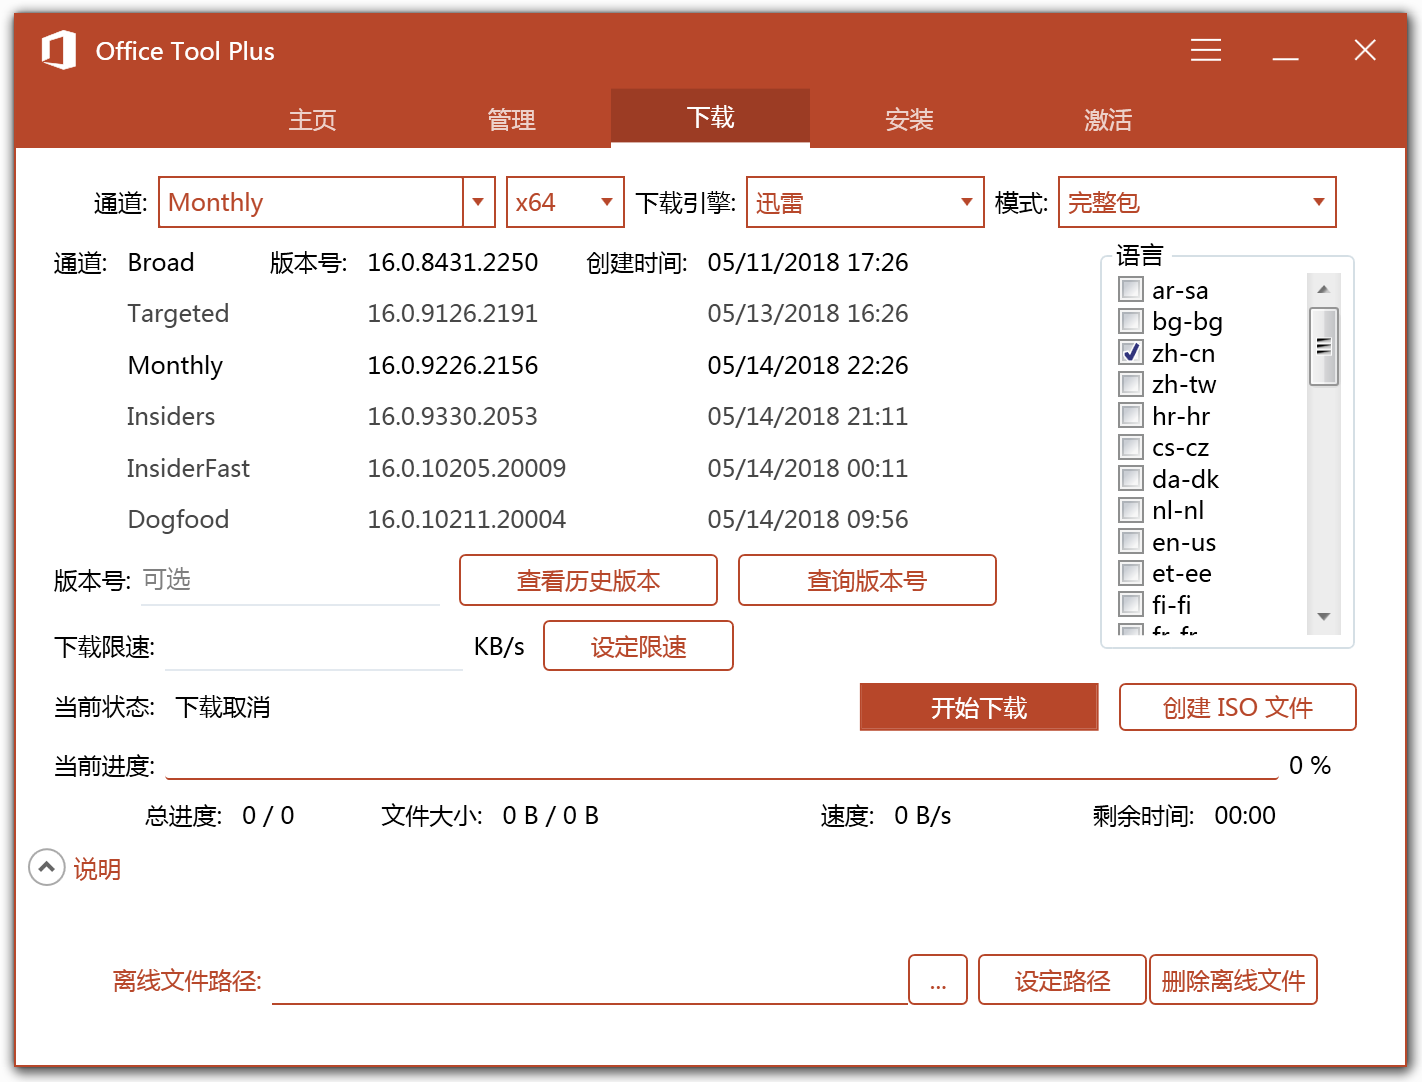The image size is (1422, 1082).
Task: Enable the en-us language checkbox
Action: pos(1131,542)
